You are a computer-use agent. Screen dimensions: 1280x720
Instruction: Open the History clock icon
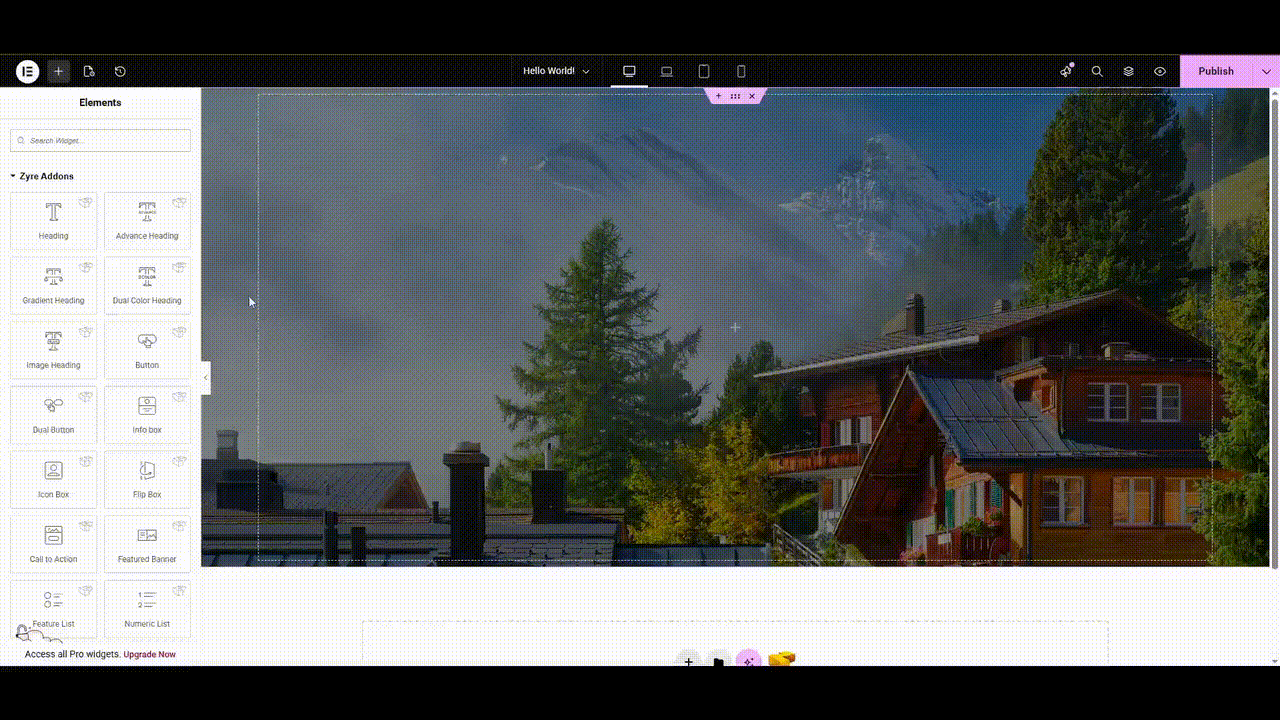[120, 71]
